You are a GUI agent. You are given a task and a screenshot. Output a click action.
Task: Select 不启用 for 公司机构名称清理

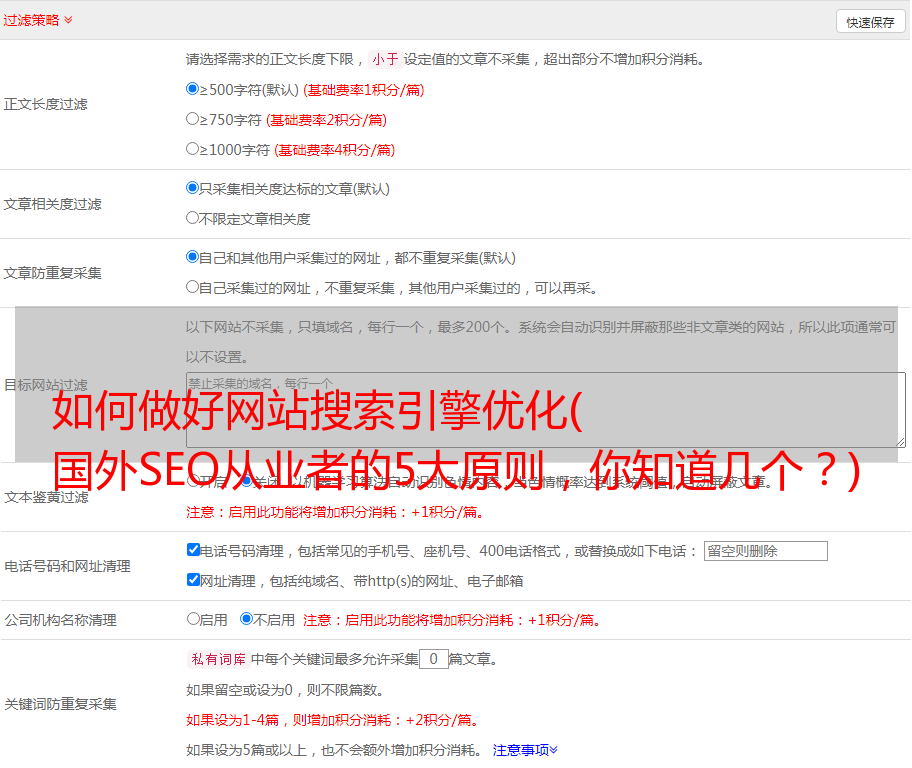click(246, 619)
